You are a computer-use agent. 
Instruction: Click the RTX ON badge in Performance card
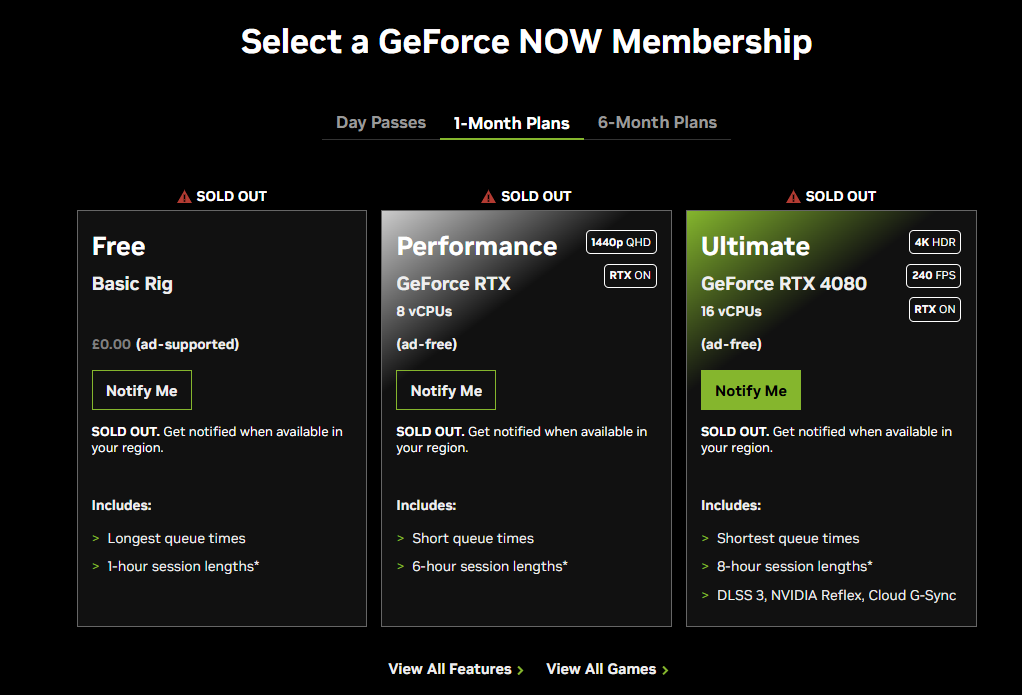coord(630,275)
